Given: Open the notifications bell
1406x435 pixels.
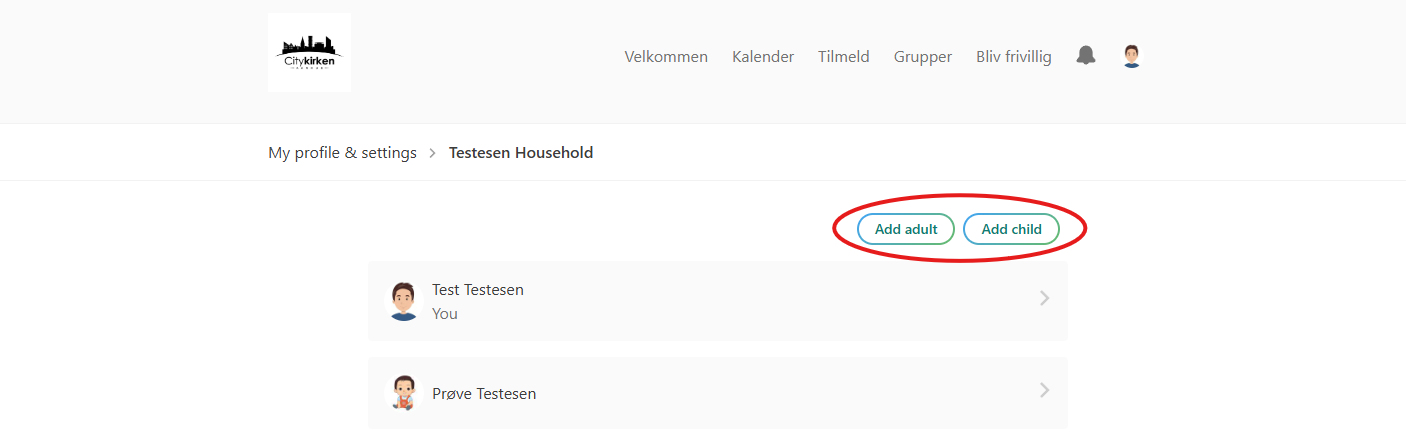Looking at the screenshot, I should pos(1086,56).
